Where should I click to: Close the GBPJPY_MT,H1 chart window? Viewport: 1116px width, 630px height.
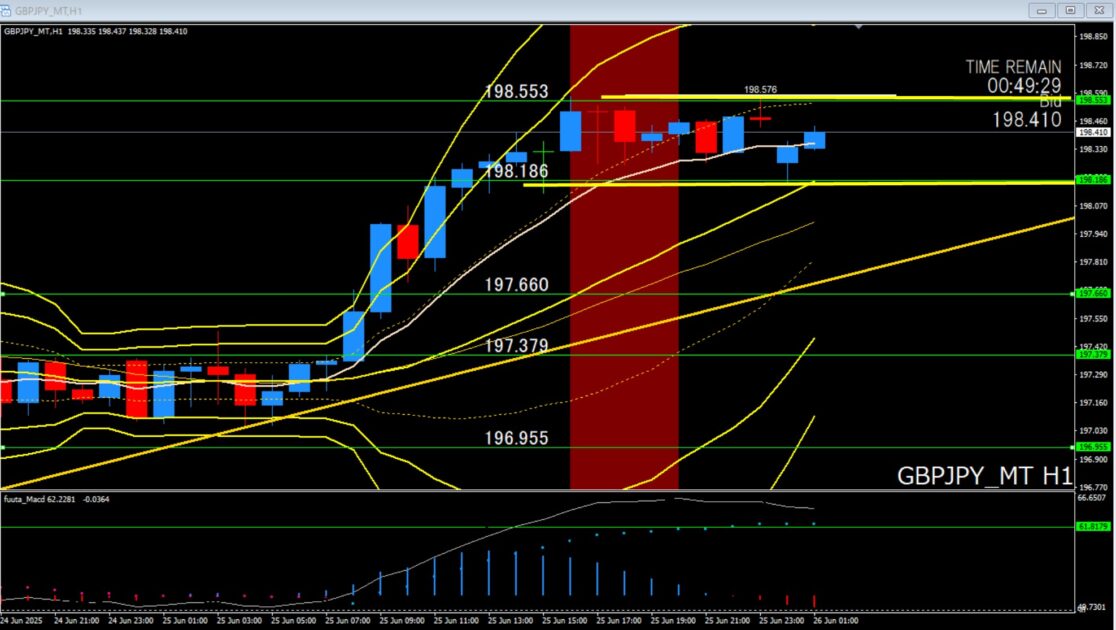click(1096, 10)
